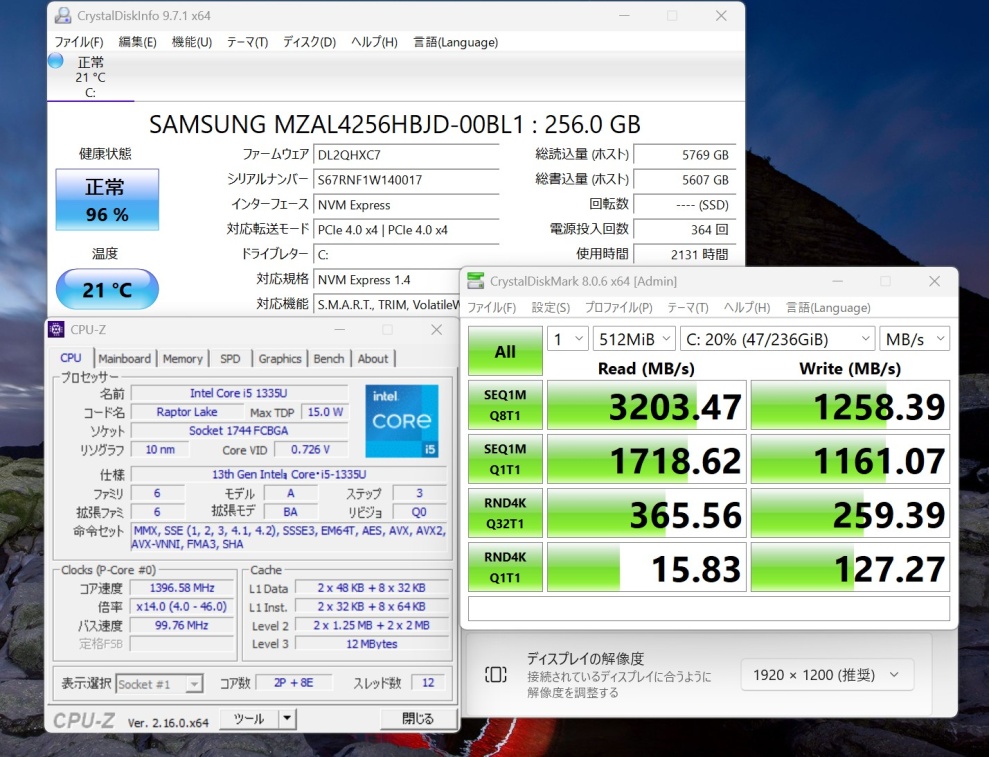Open the Bench tab in CPU-Z
This screenshot has width=989, height=757.
(328, 358)
